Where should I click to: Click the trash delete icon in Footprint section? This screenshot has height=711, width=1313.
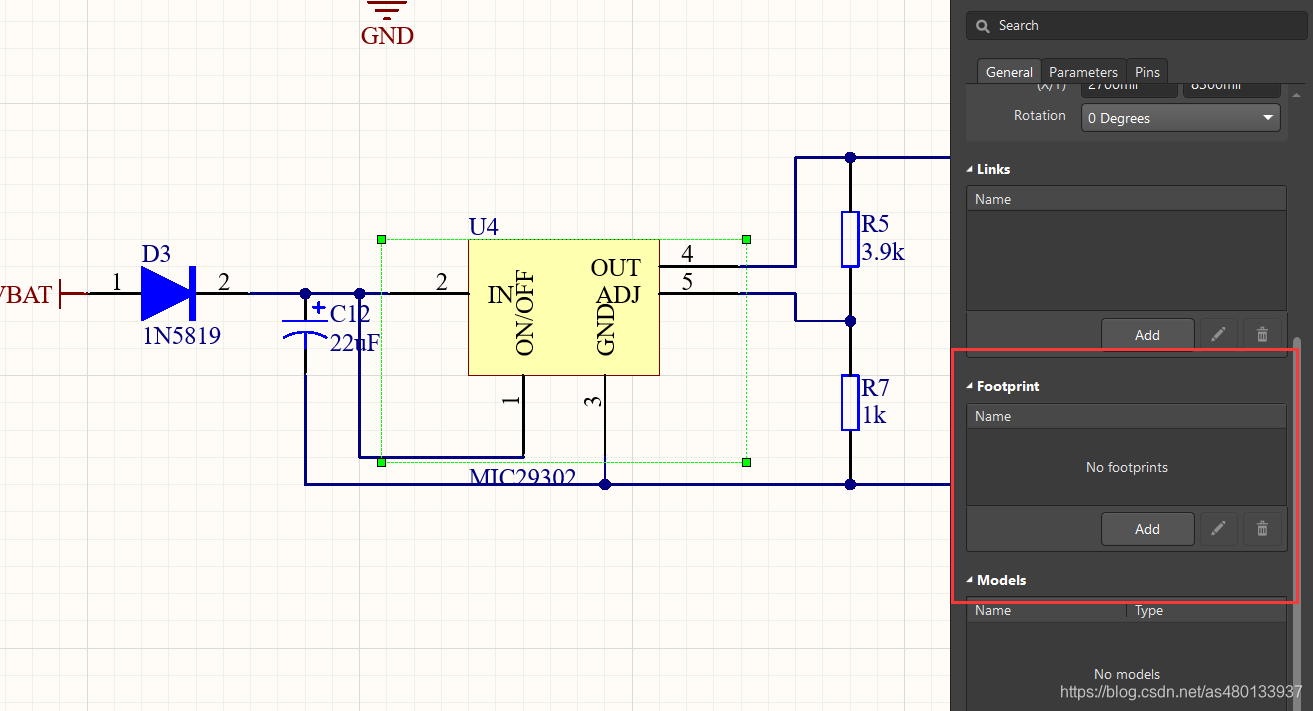[1262, 529]
